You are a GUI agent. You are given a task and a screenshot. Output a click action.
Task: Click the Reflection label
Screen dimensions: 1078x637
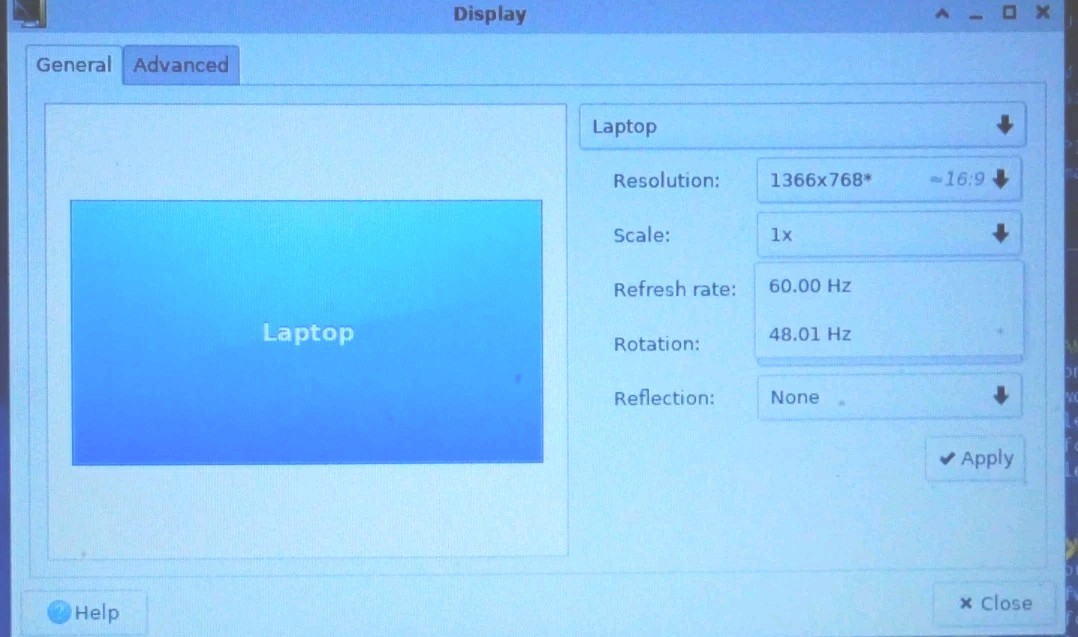click(x=664, y=398)
